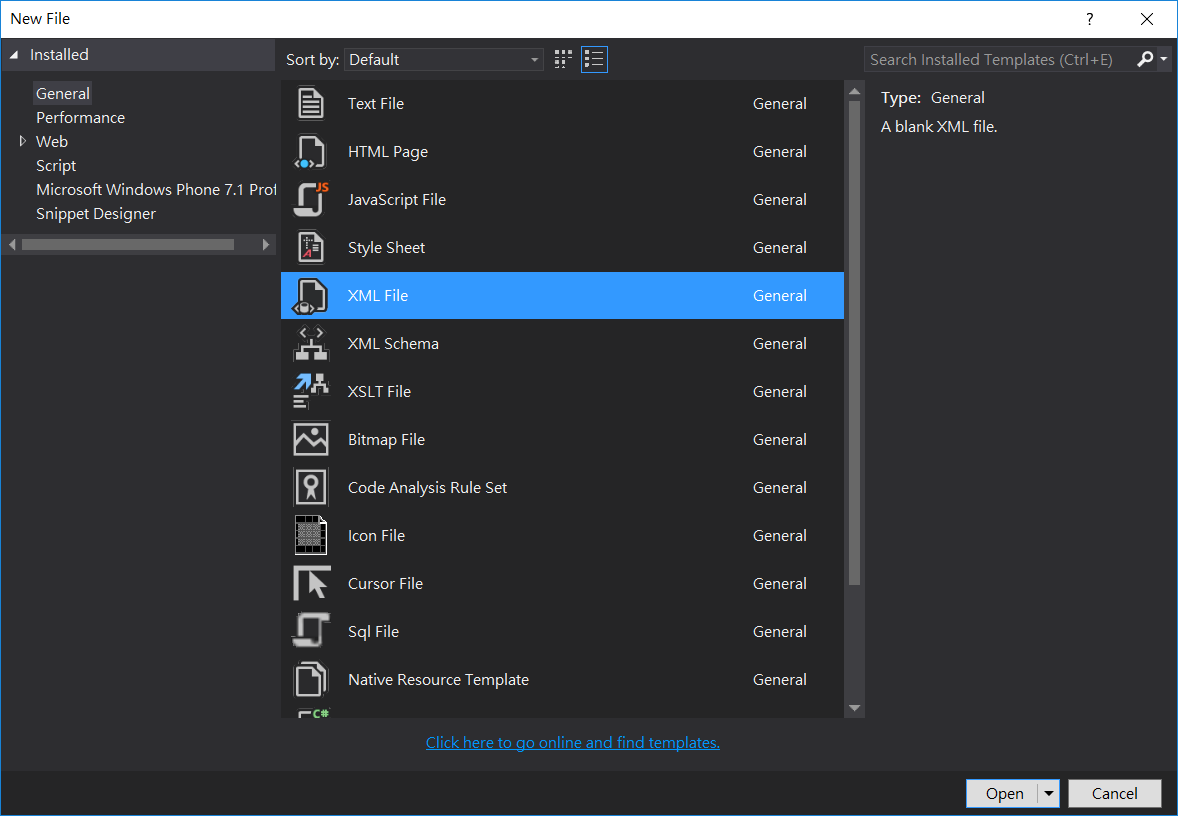Viewport: 1178px width, 816px height.
Task: Select the Sql File template icon
Action: point(310,631)
